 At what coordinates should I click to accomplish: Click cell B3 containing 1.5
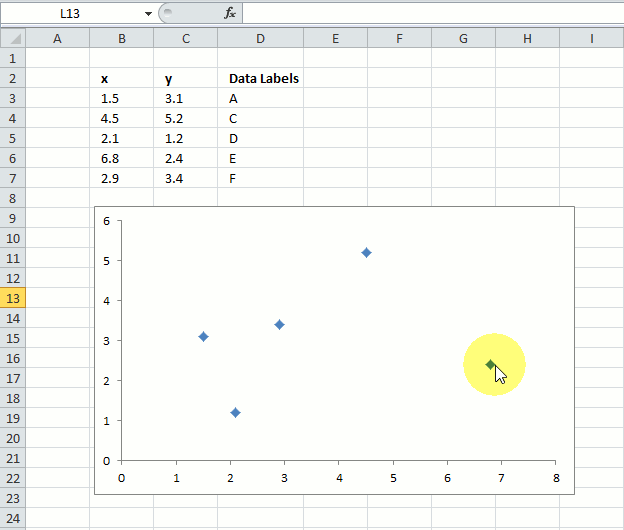(x=121, y=99)
